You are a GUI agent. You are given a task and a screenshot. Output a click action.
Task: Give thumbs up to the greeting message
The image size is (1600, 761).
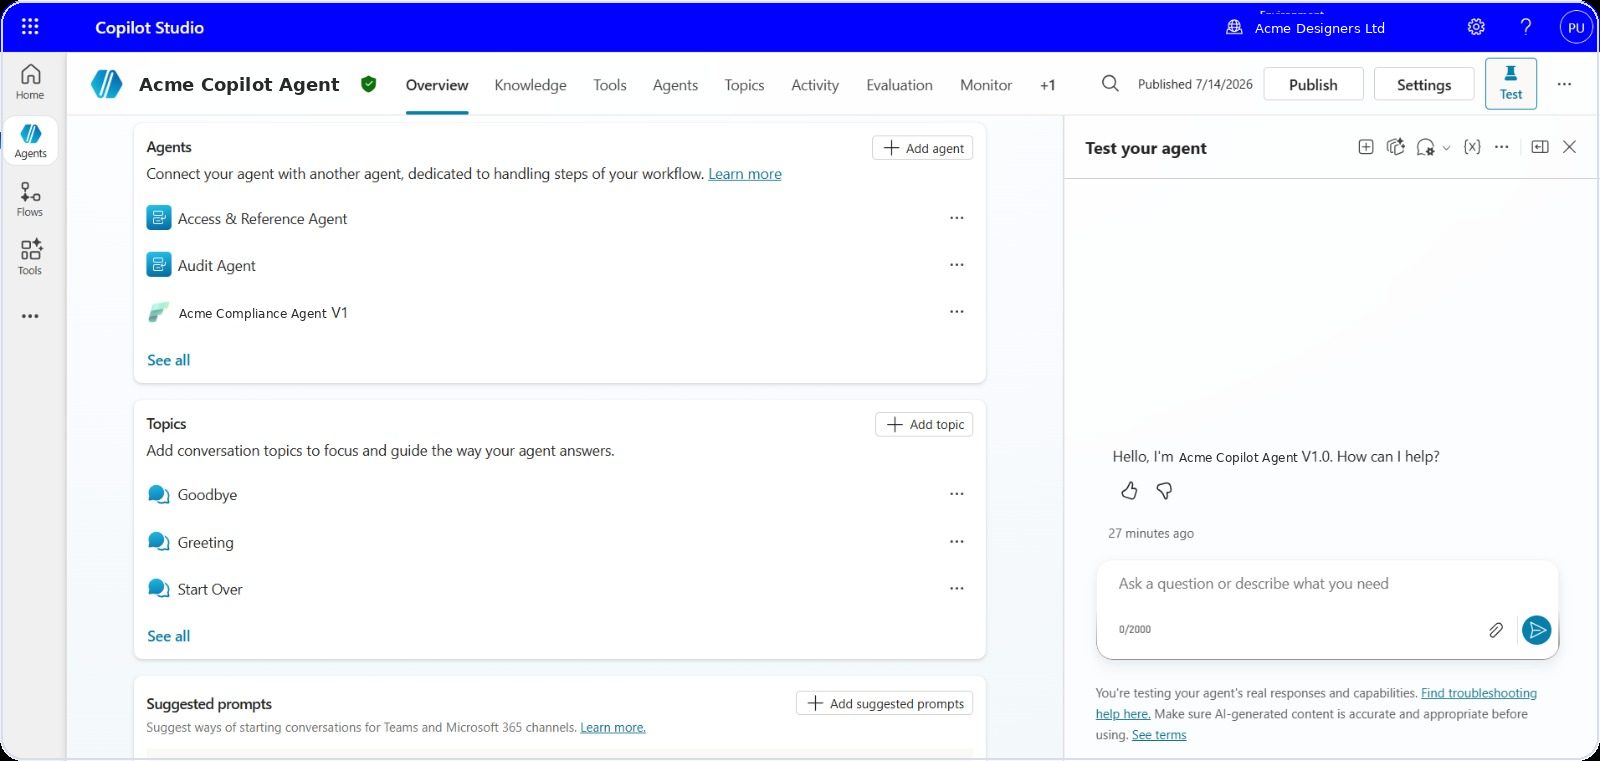(1129, 490)
